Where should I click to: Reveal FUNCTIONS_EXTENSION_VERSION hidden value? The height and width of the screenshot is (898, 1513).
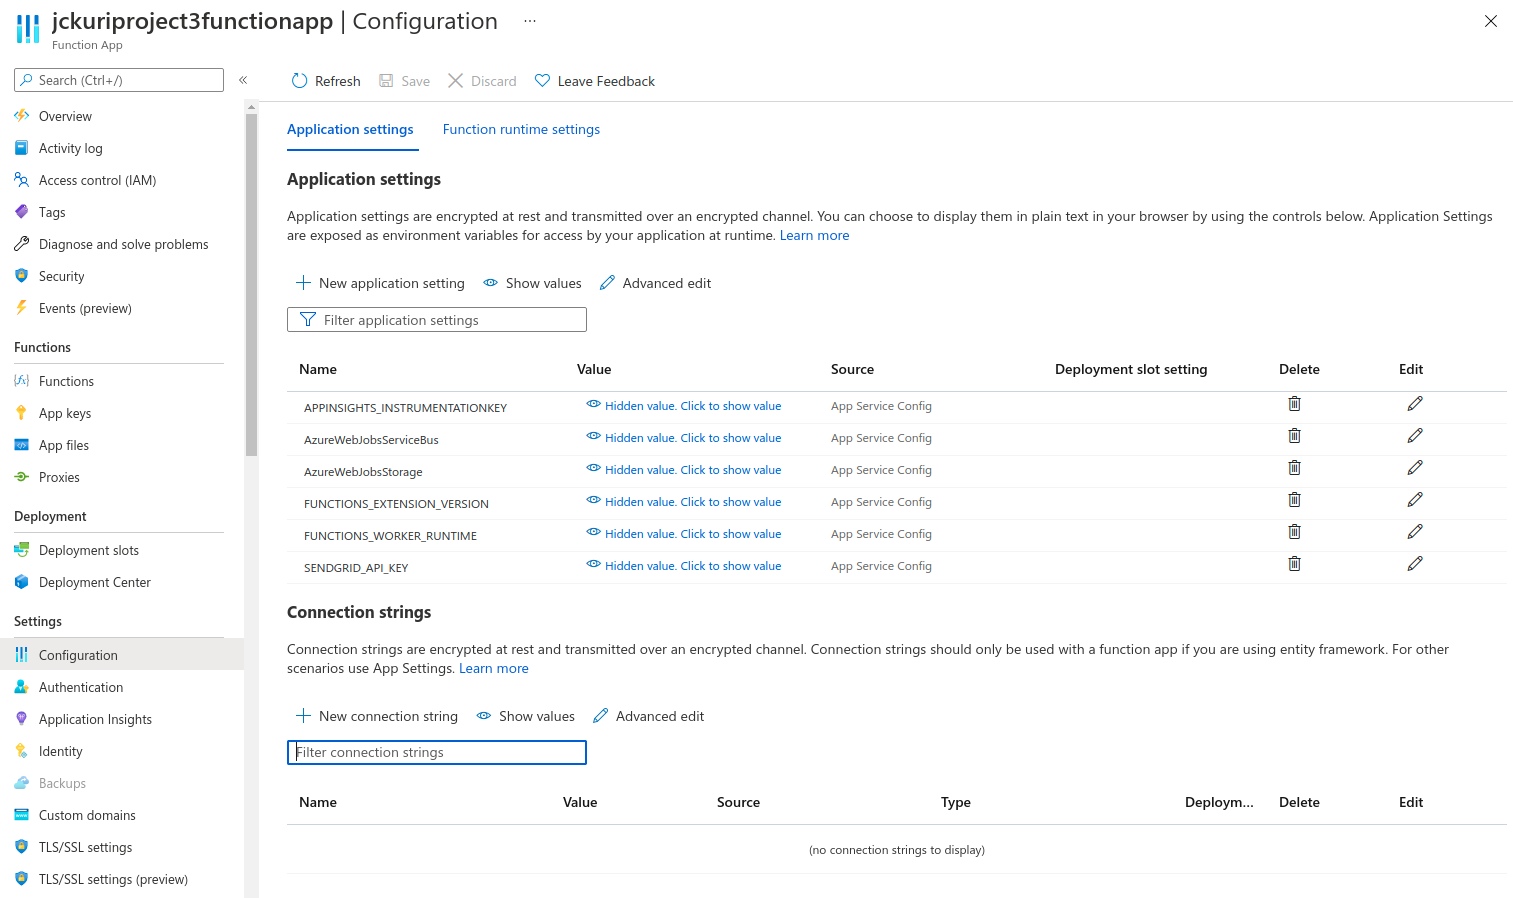click(684, 502)
